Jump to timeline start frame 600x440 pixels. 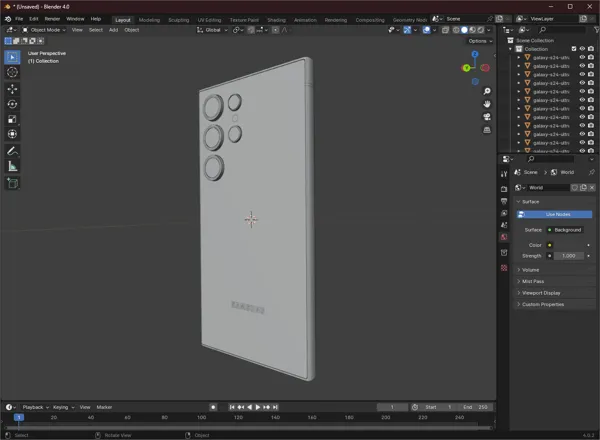click(x=232, y=407)
